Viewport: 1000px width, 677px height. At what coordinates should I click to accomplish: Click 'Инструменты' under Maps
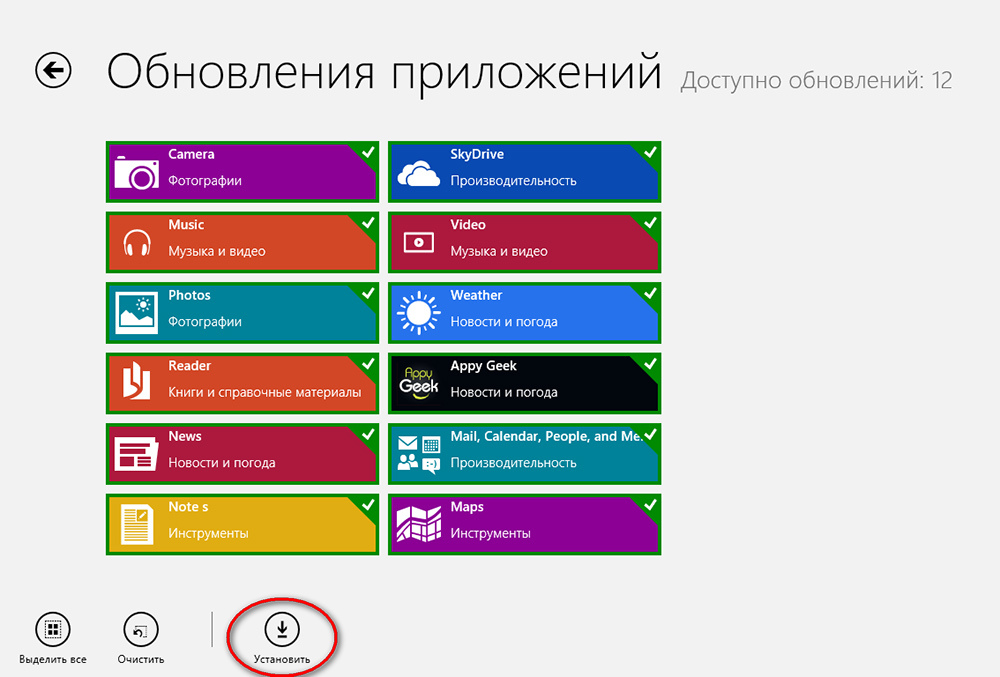pyautogui.click(x=490, y=534)
